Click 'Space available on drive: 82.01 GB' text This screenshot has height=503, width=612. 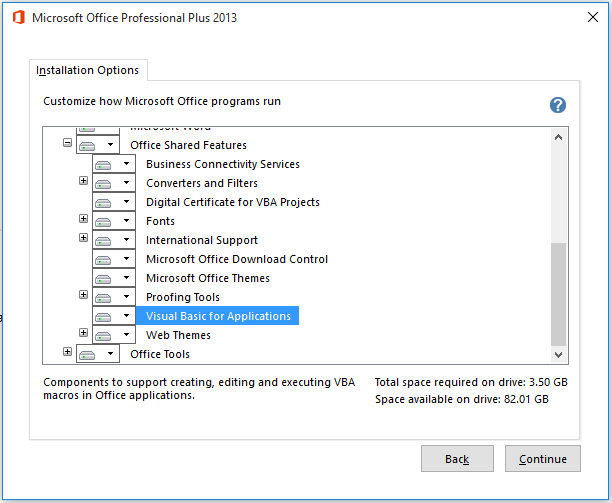pos(462,399)
